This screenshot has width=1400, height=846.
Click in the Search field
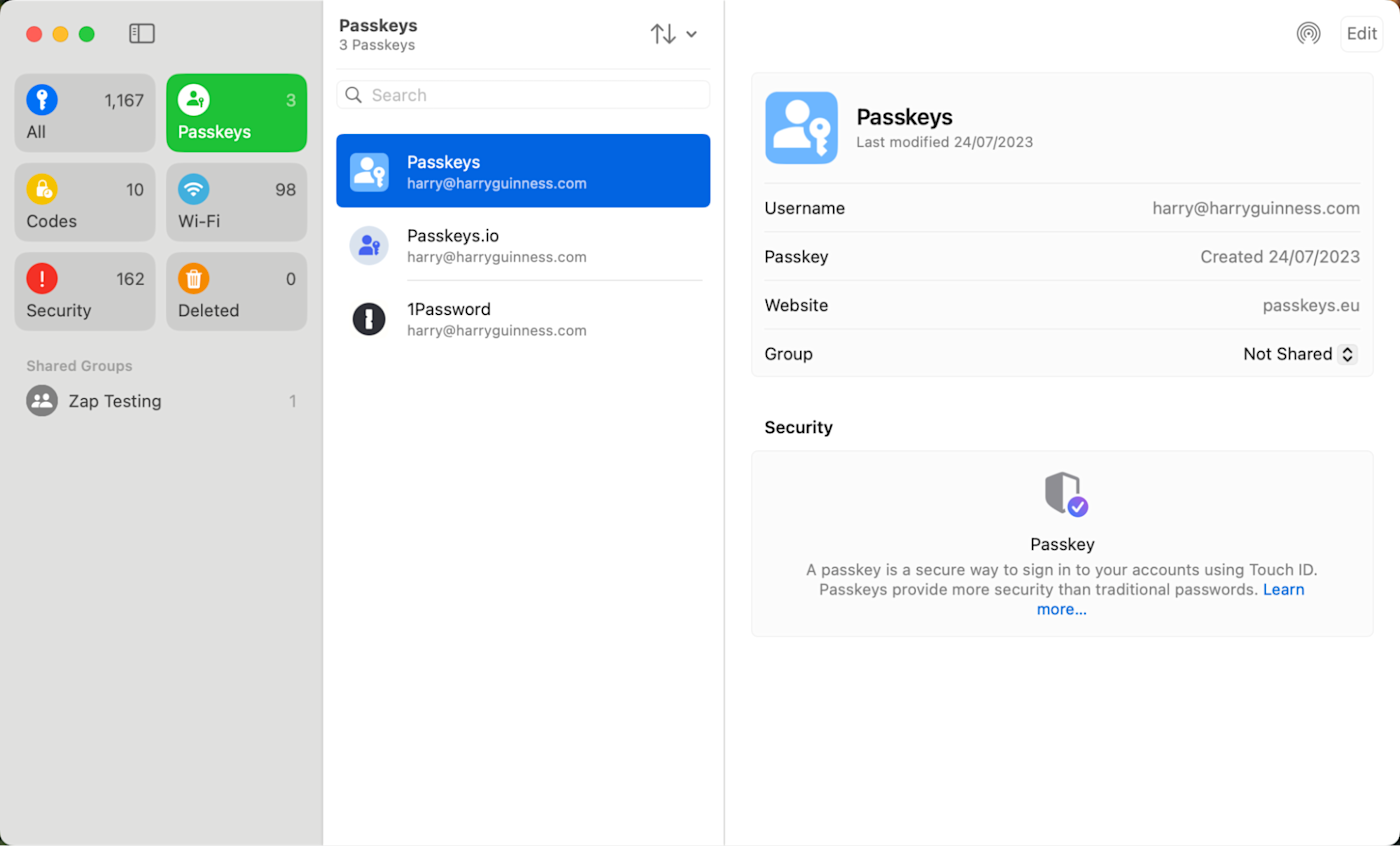(x=523, y=95)
